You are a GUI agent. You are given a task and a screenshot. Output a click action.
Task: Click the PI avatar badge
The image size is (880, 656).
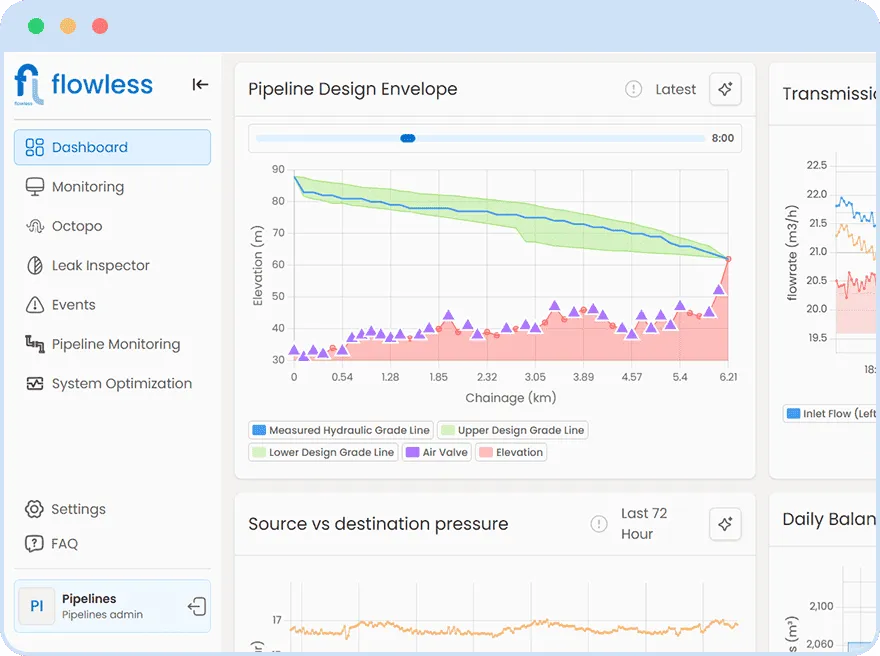pyautogui.click(x=37, y=606)
